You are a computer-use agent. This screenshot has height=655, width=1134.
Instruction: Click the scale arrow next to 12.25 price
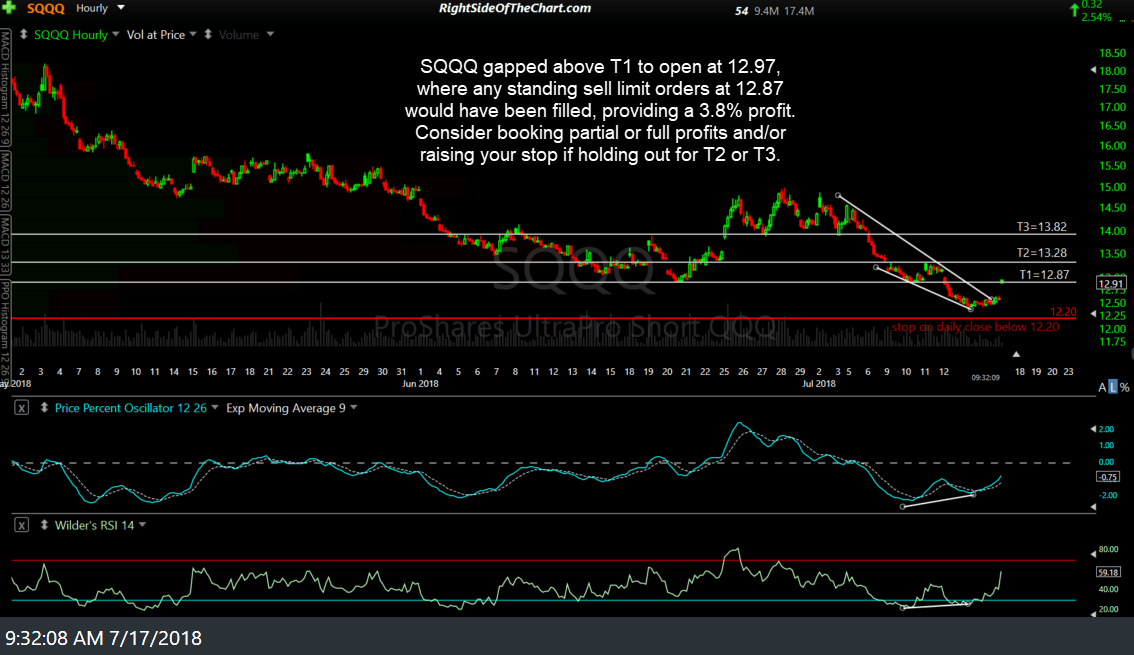click(1093, 314)
